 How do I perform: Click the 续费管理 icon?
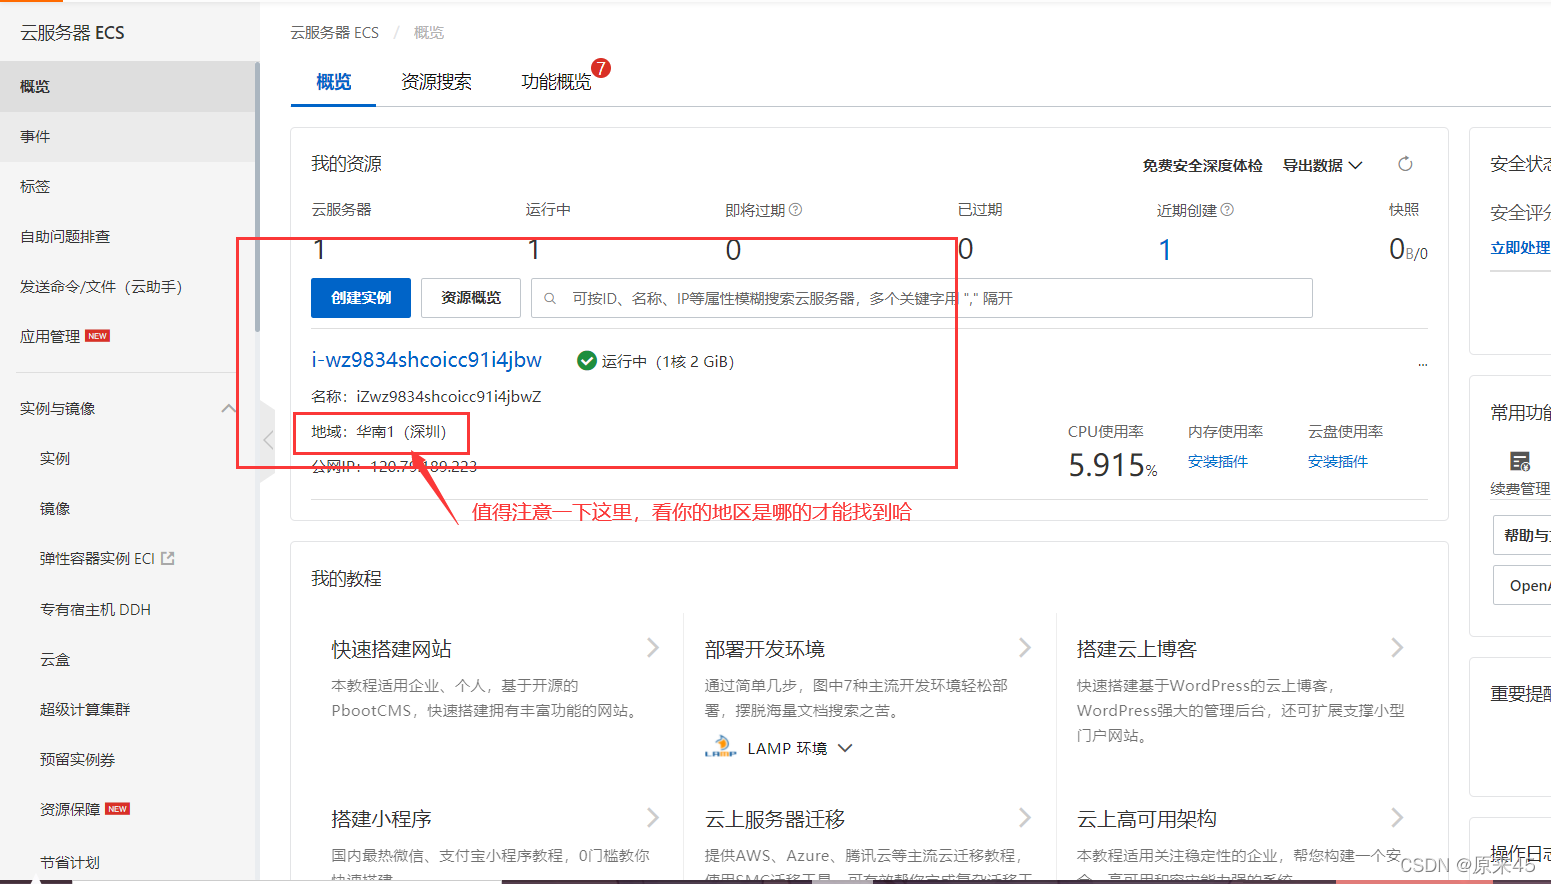(x=1520, y=461)
